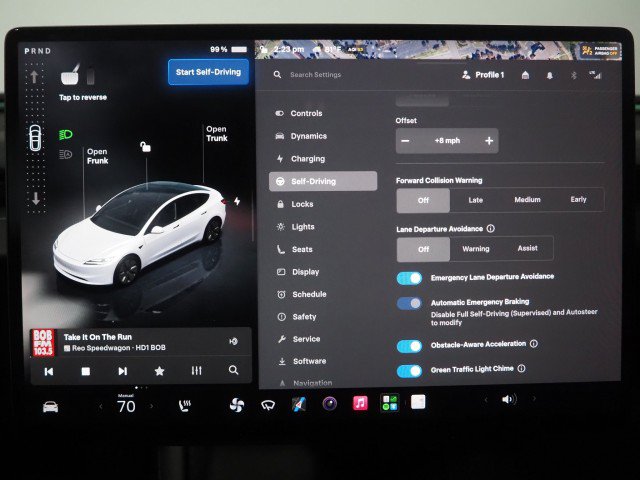Tap the auto high beam icon
This screenshot has width=640, height=480.
[x=66, y=154]
